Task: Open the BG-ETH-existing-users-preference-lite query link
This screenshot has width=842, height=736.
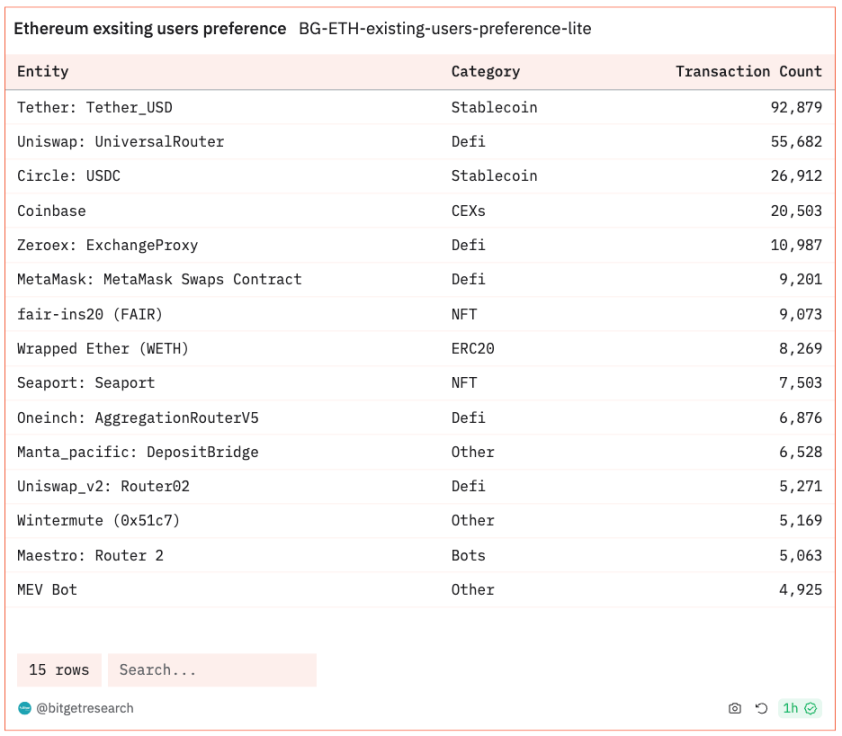Action: click(444, 29)
